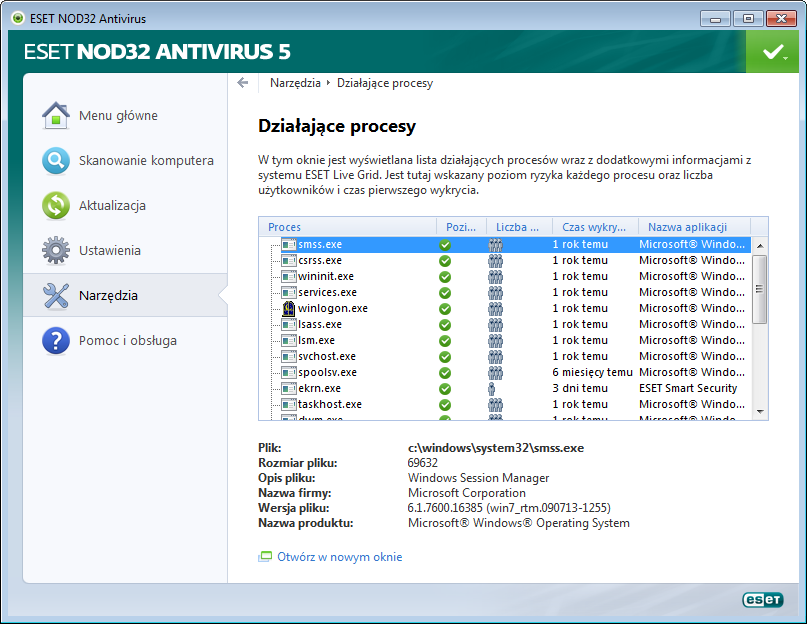
Task: Select wininit.exe process row
Action: coord(505,276)
